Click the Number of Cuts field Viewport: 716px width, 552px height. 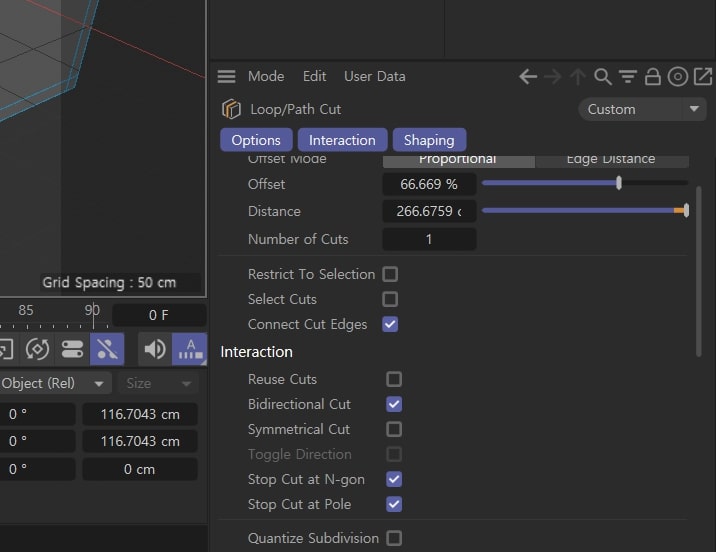click(x=429, y=239)
